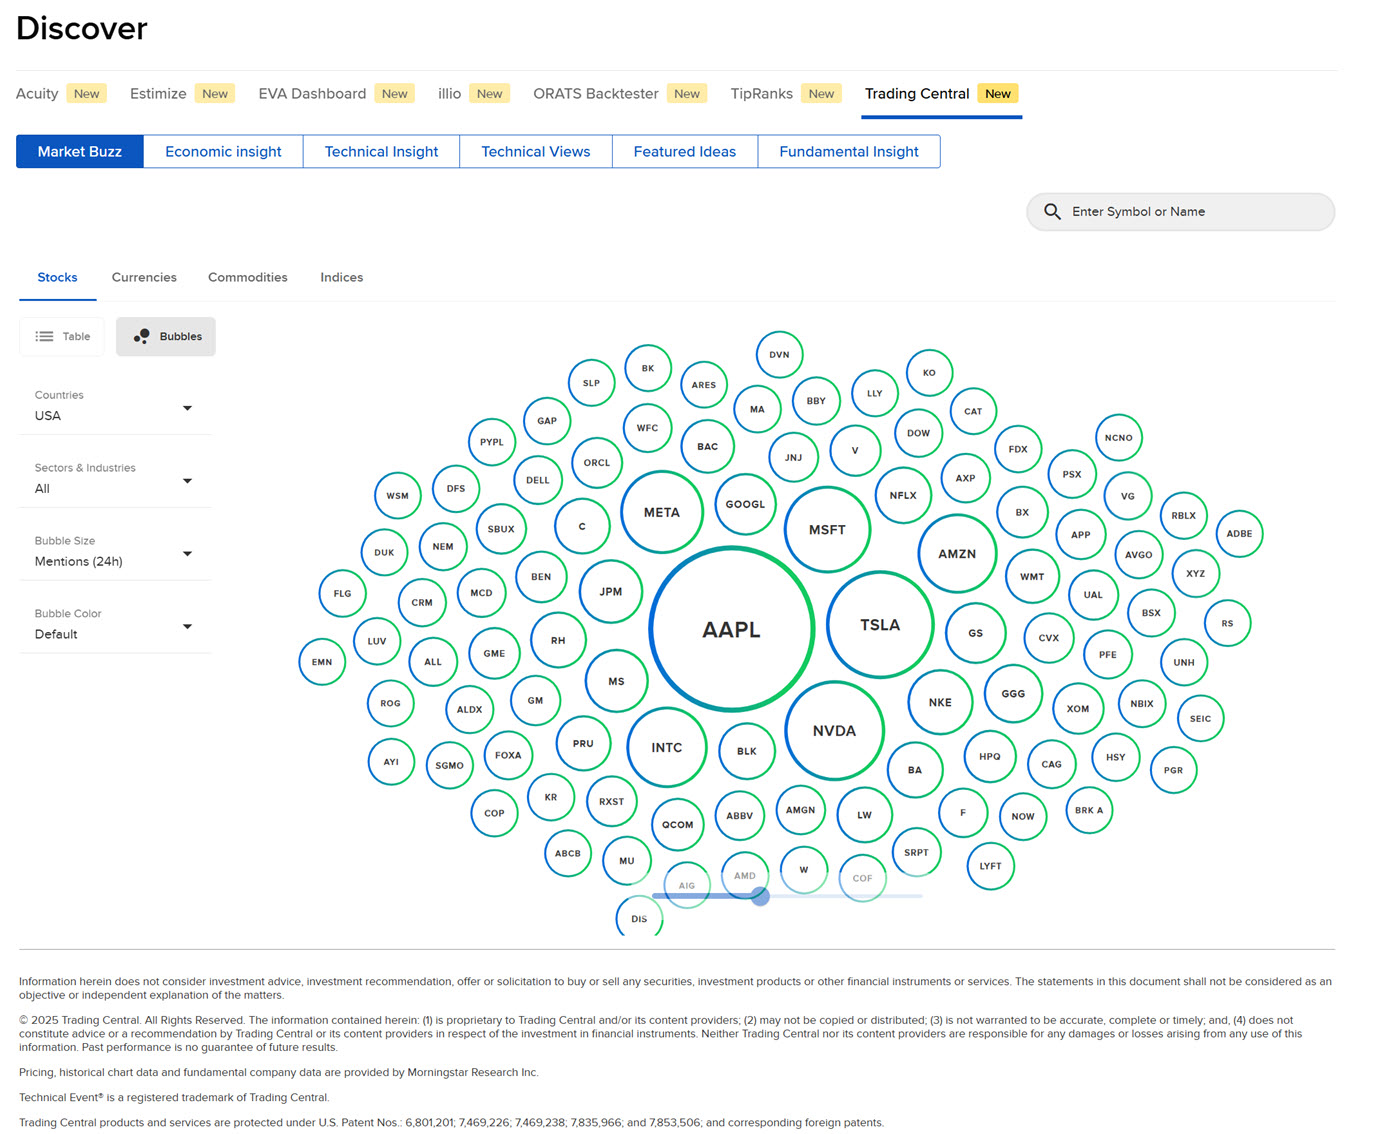This screenshot has height=1134, width=1400.
Task: Open the Economic insight section
Action: (223, 152)
